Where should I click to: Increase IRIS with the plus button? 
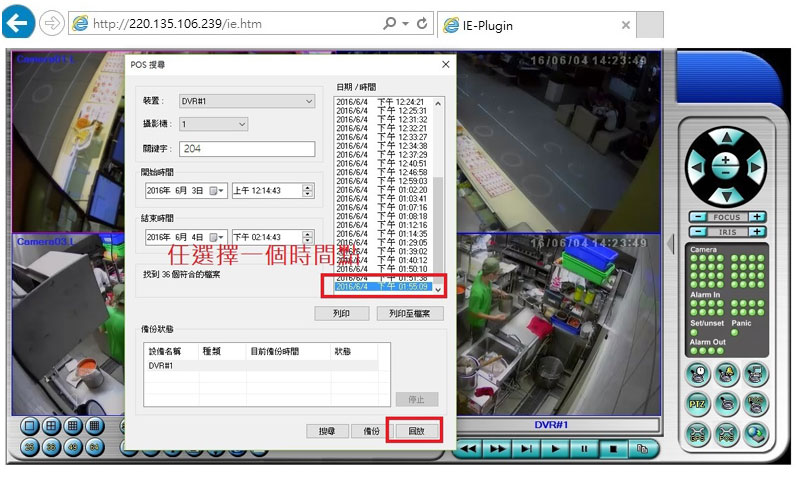tap(757, 232)
